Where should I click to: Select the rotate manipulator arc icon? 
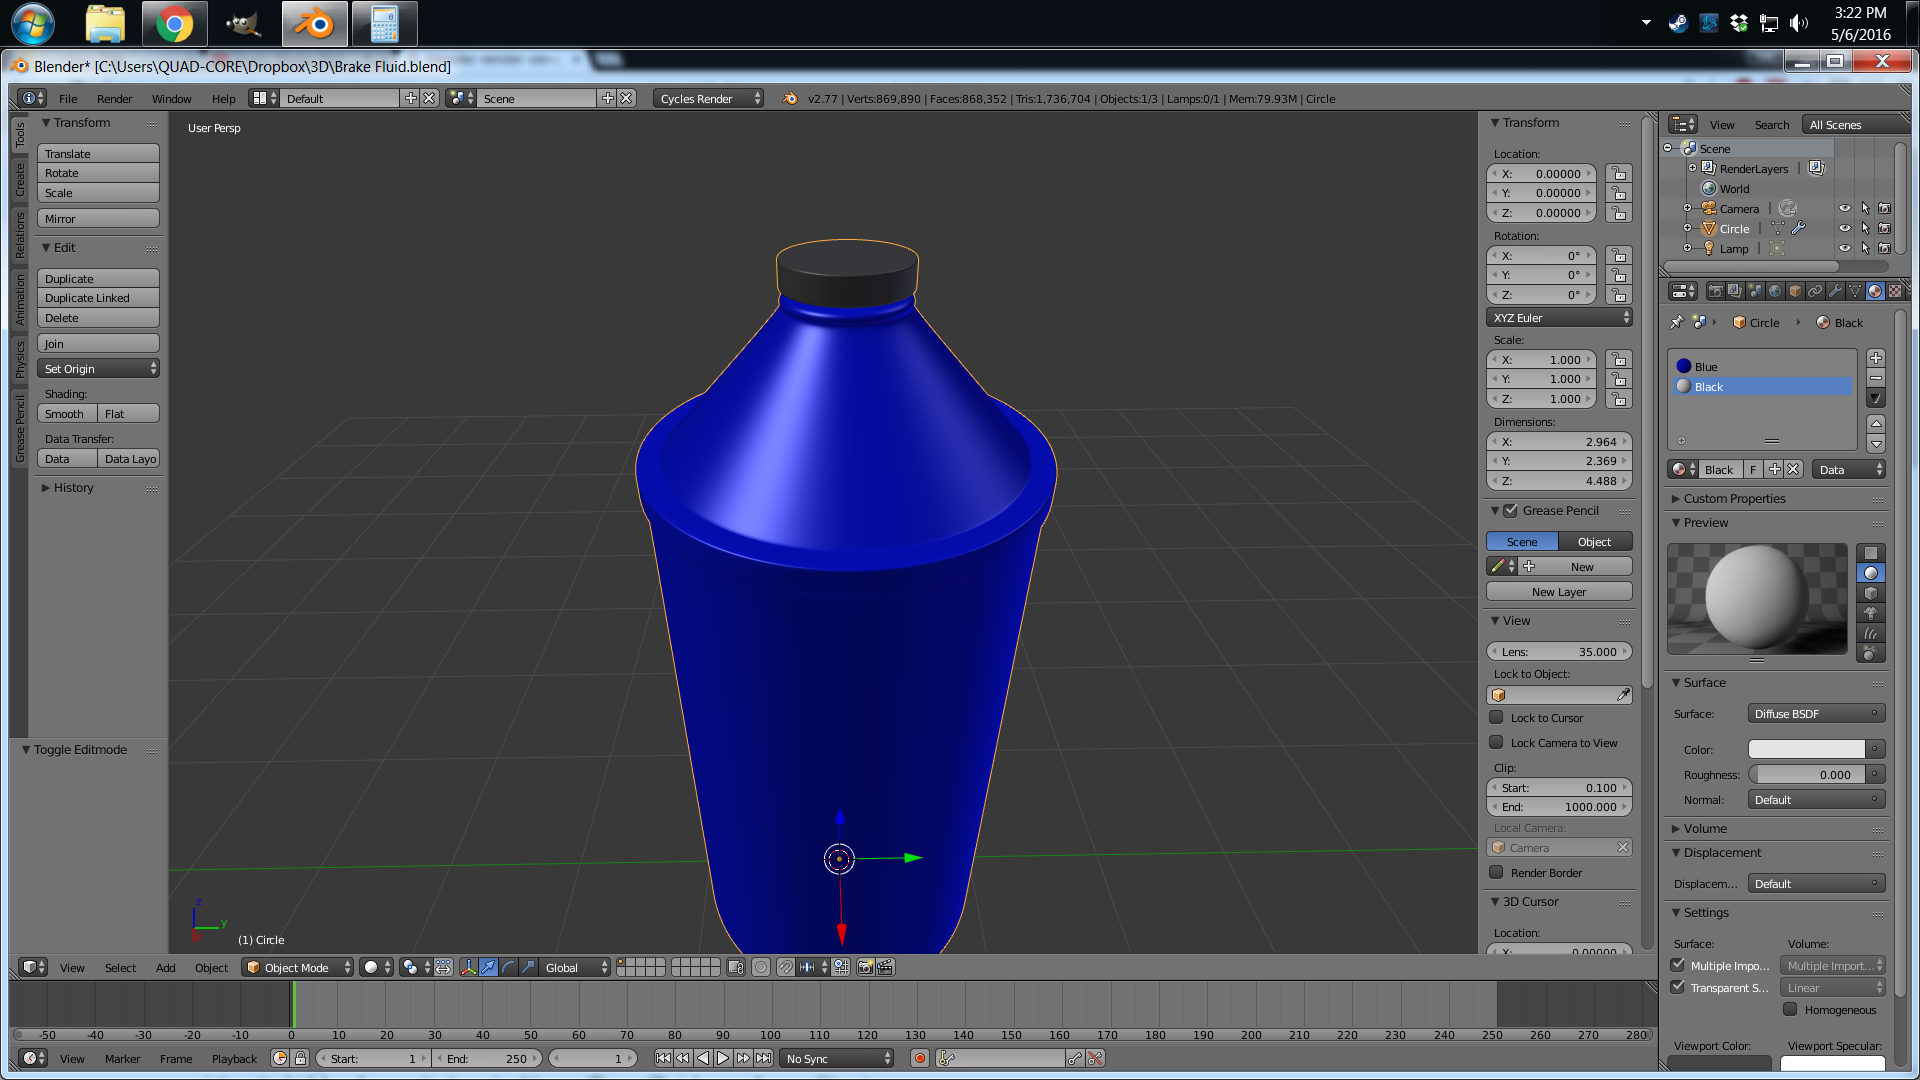pos(508,967)
